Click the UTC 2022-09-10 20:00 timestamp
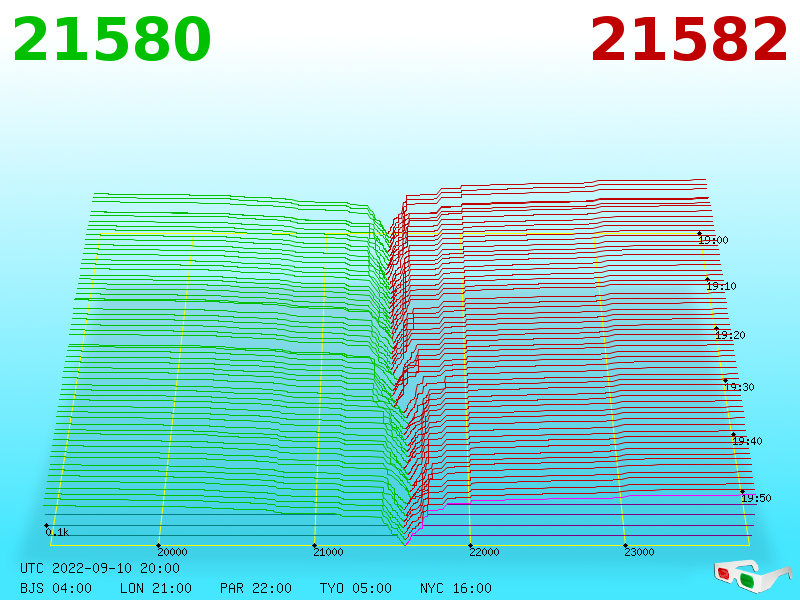 (x=100, y=568)
